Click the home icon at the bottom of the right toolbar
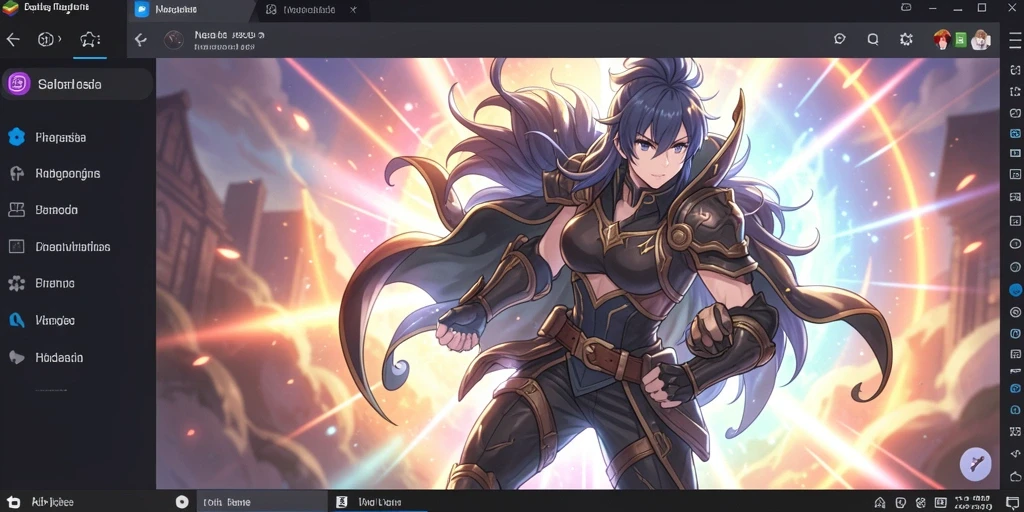Screen dimensions: 1024x512 pos(1015,476)
